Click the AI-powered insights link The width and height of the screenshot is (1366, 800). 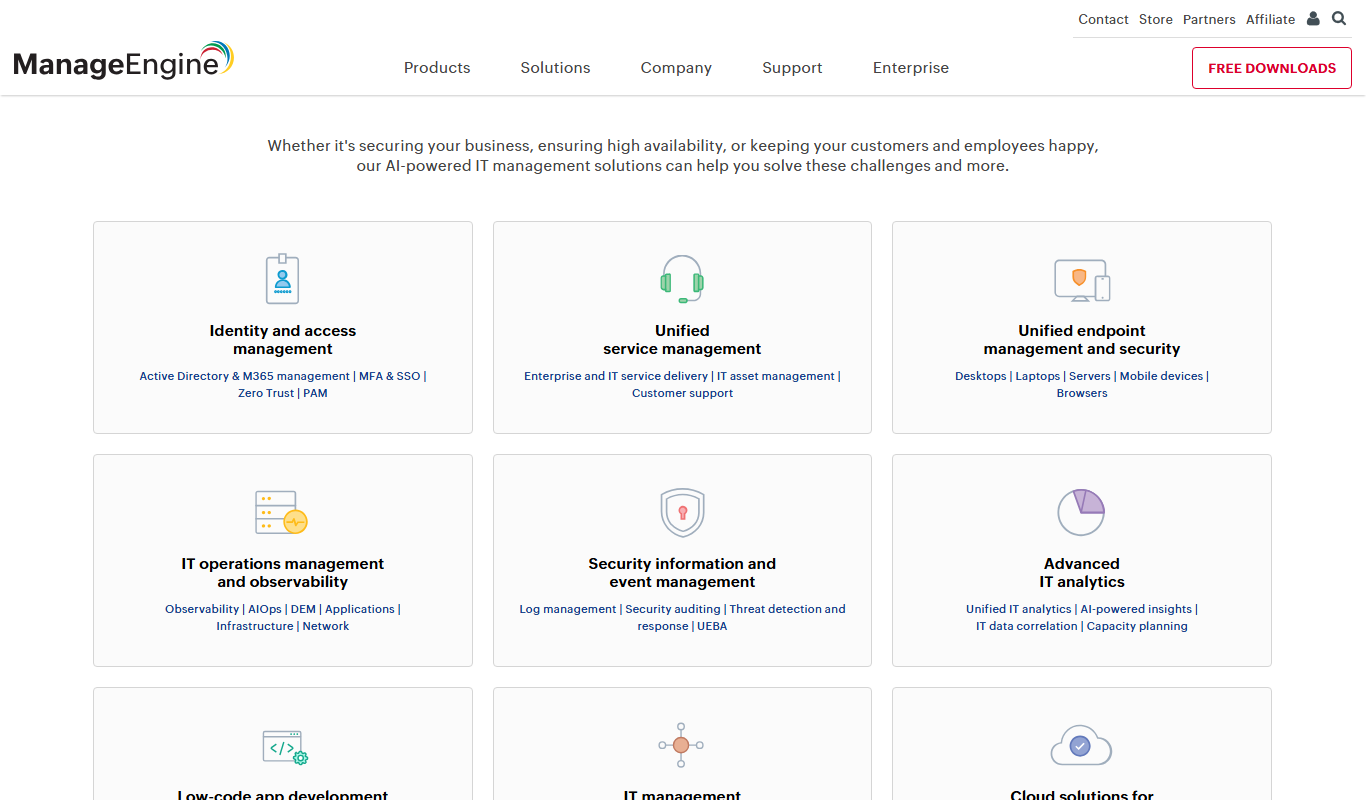pyautogui.click(x=1136, y=609)
